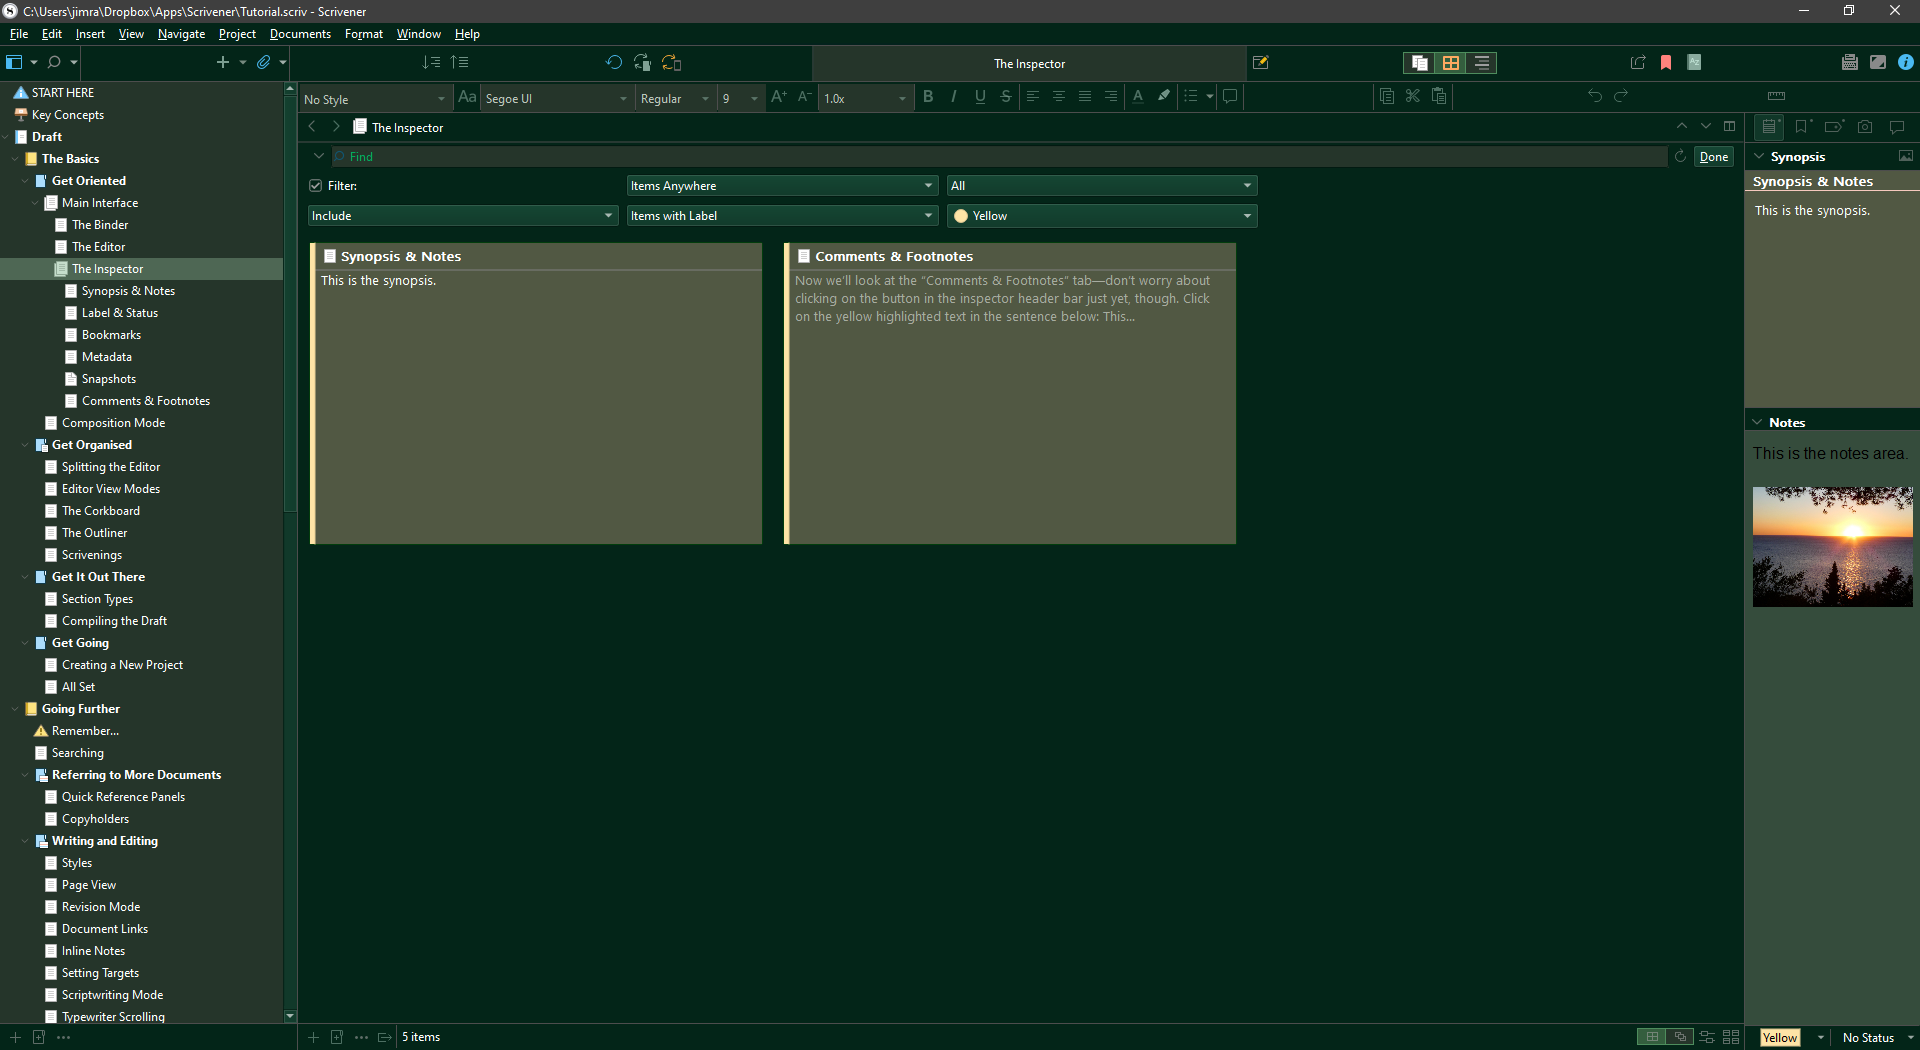Open the Metadata tag inspector tab icon

pos(1834,127)
